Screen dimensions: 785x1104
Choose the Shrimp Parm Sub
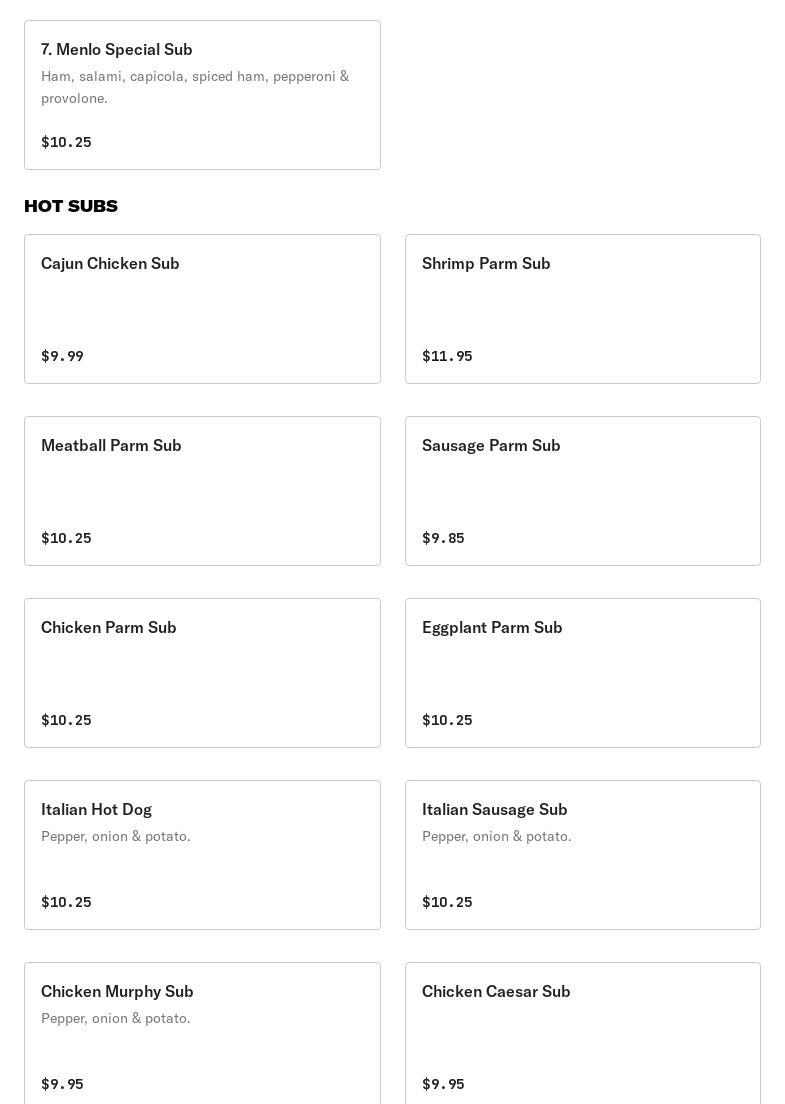pyautogui.click(x=582, y=309)
